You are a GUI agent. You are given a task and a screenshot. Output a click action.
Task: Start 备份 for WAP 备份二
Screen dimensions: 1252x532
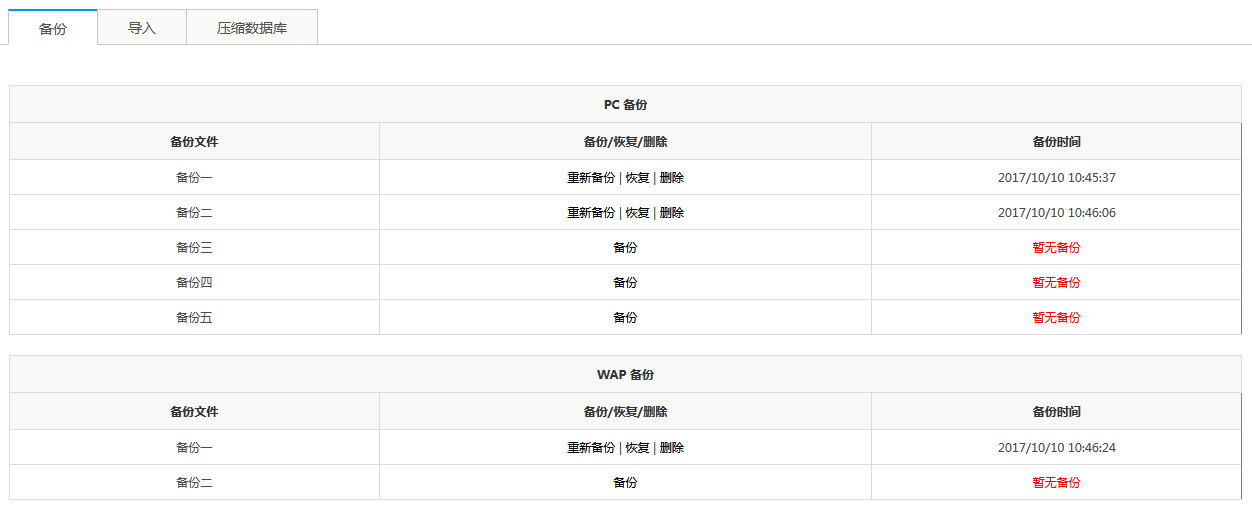click(x=625, y=483)
